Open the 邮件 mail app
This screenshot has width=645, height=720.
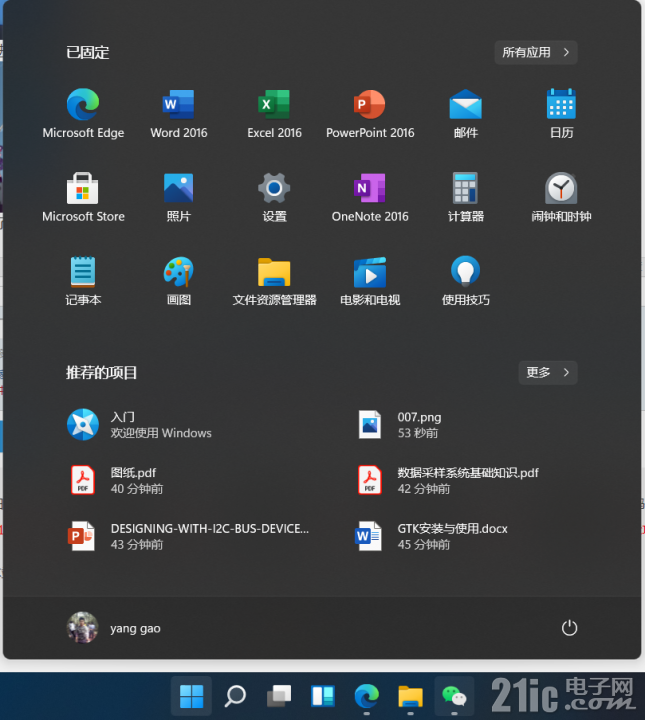466,114
